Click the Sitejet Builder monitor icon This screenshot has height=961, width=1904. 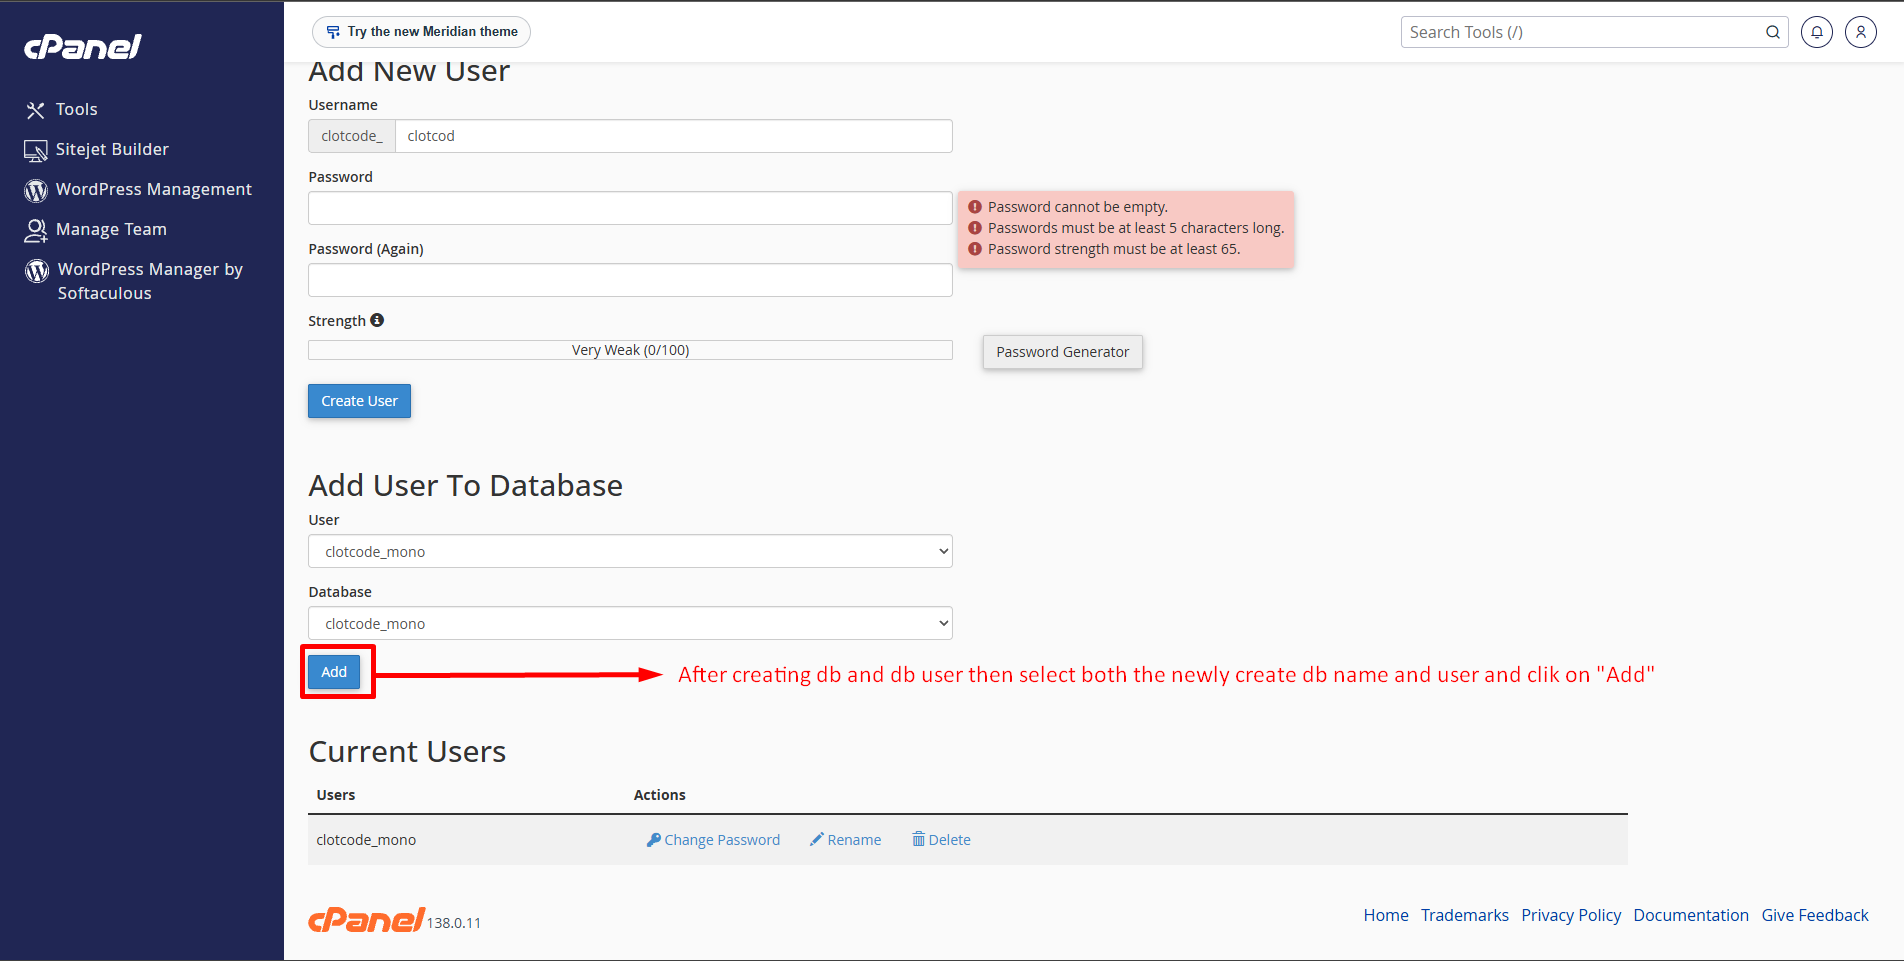[x=36, y=150]
